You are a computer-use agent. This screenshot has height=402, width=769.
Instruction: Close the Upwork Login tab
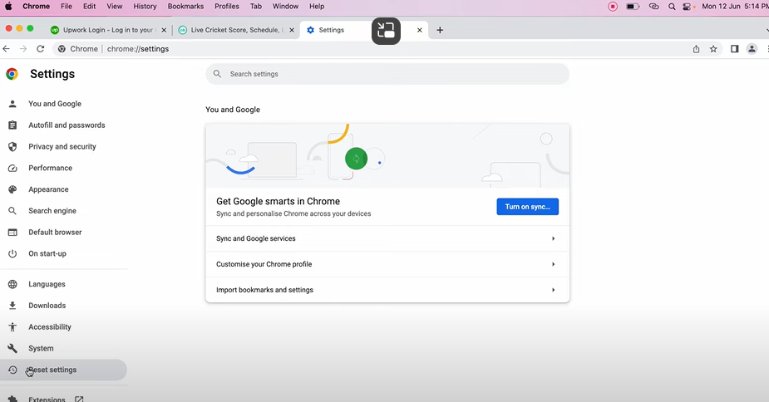[164, 30]
